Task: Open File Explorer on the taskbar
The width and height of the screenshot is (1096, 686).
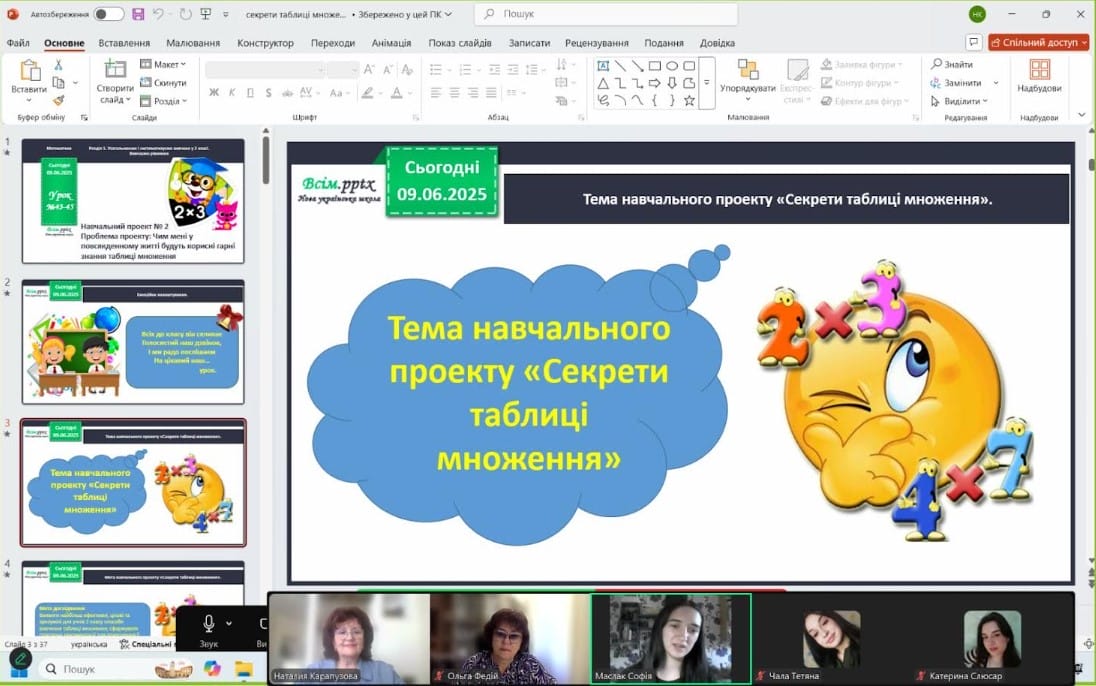Action: pos(243,669)
